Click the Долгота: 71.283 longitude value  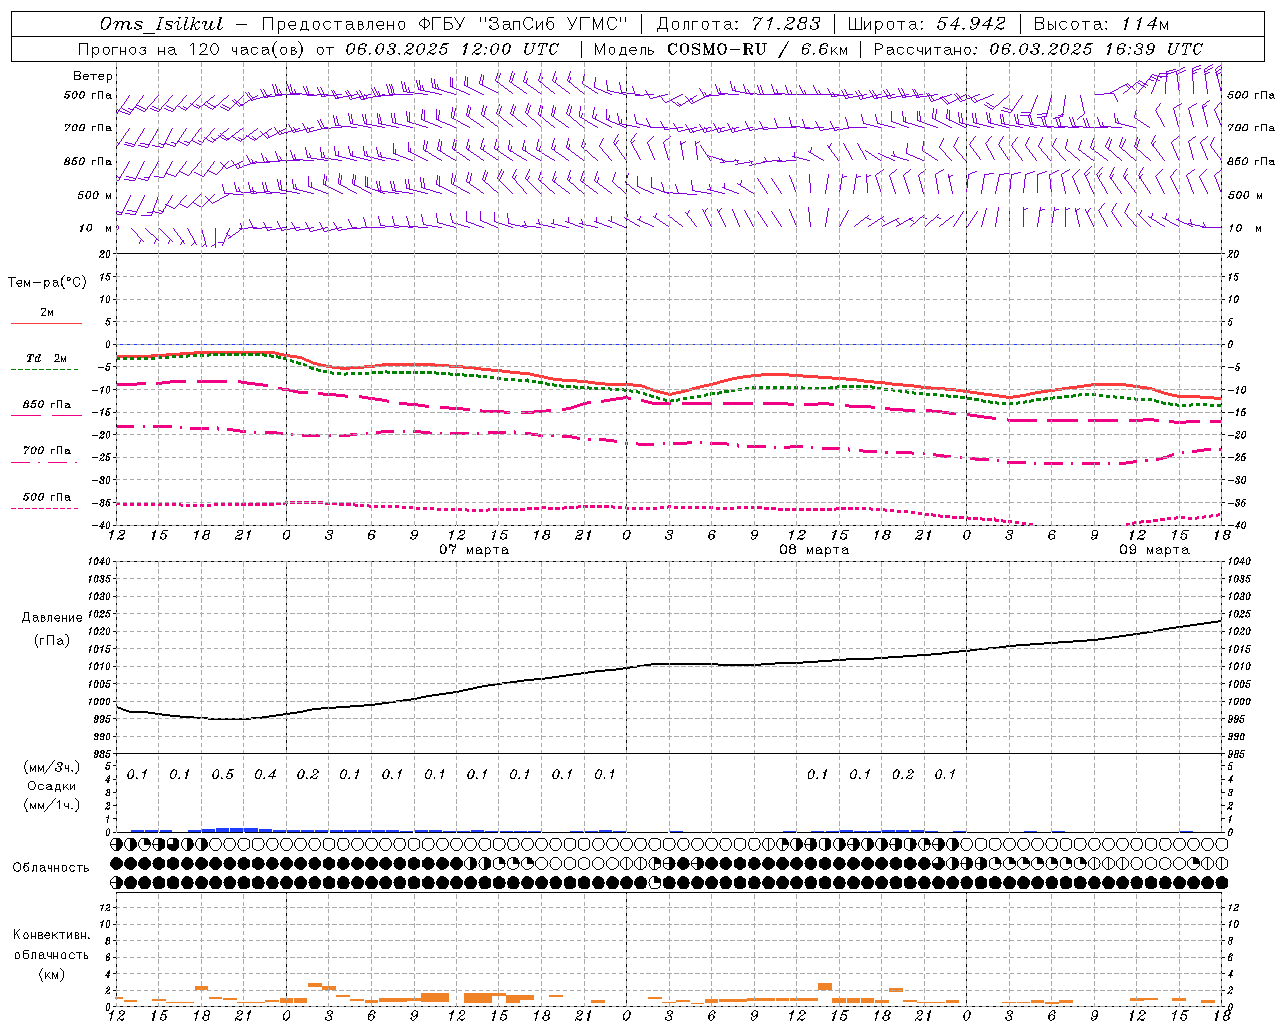click(x=738, y=24)
